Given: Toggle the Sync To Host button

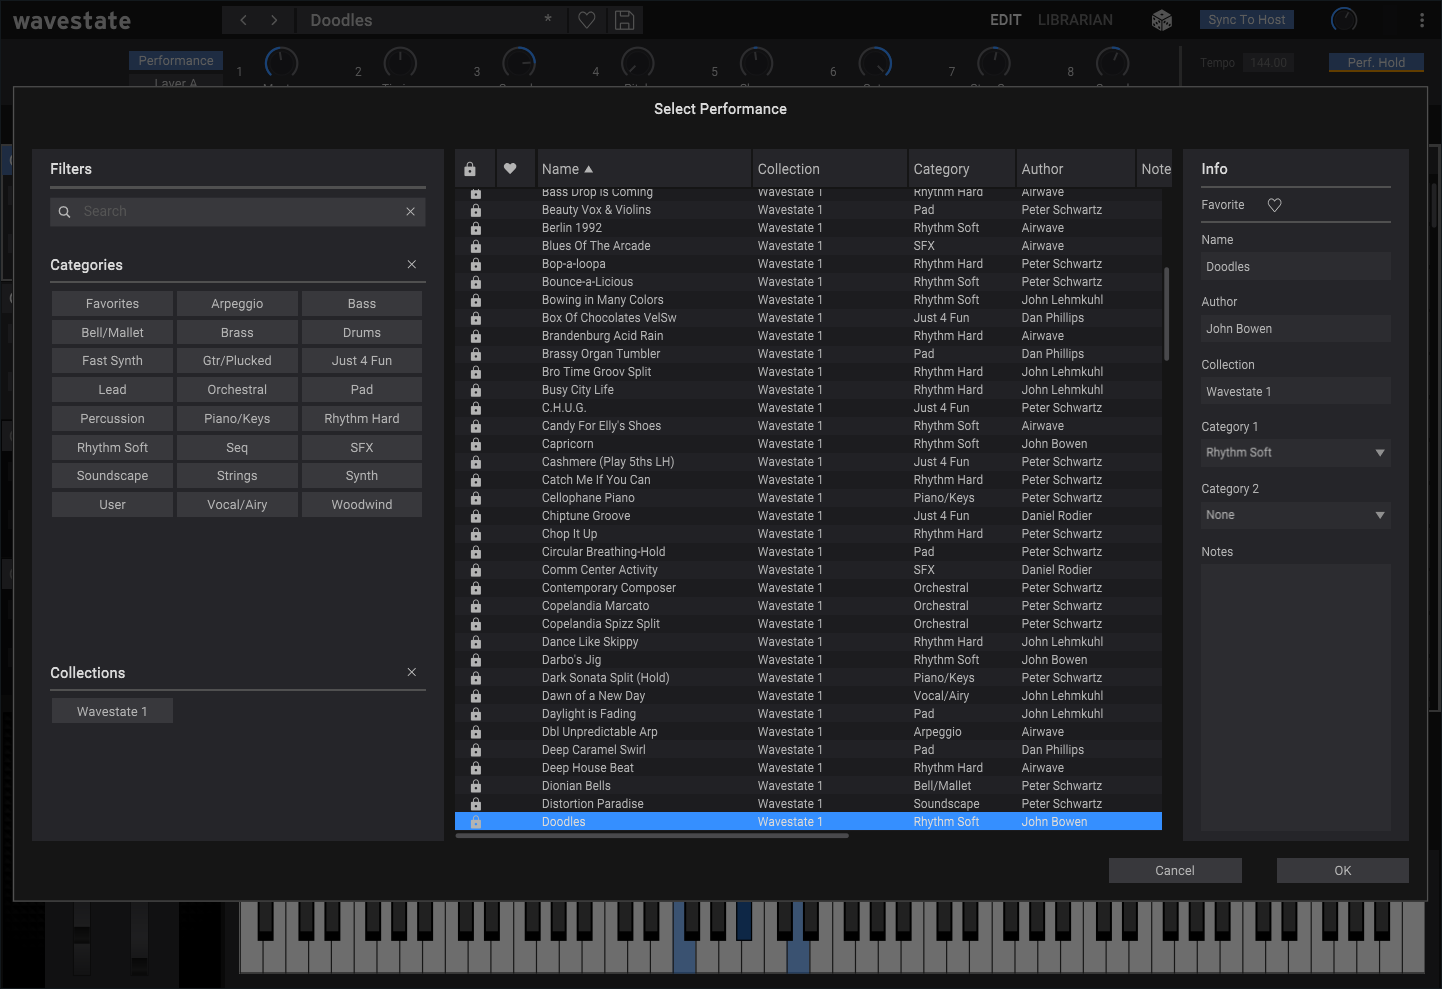Looking at the screenshot, I should point(1247,20).
